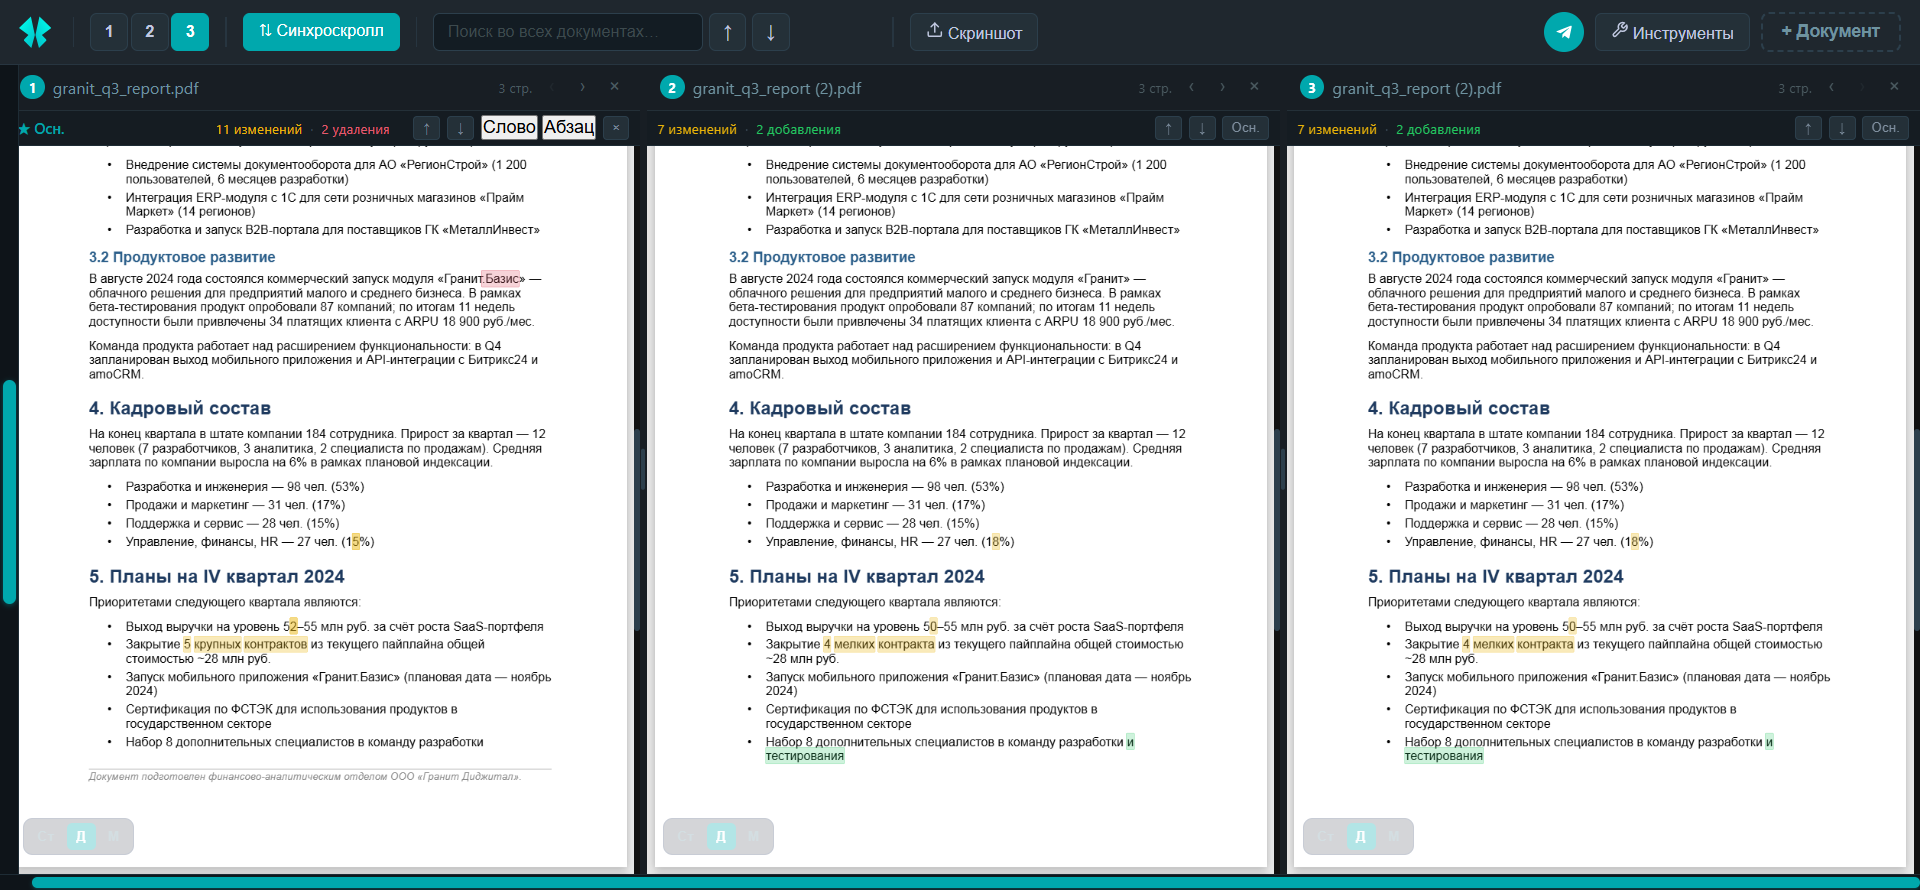Click the app logo icon
The height and width of the screenshot is (890, 1920).
point(35,32)
